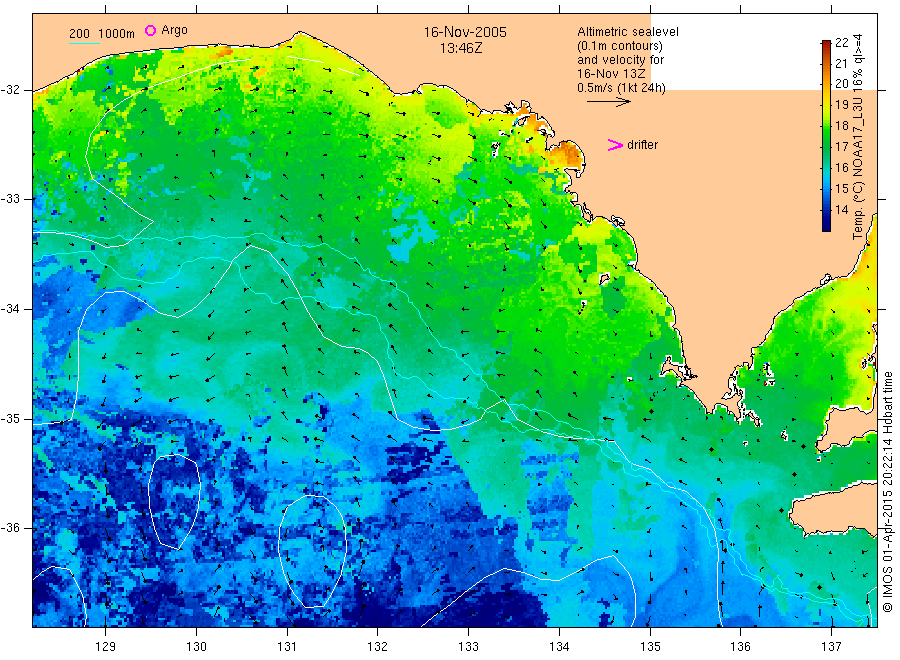The image size is (900, 660).
Task: Click the 'Argo' legend label
Action: (x=174, y=30)
